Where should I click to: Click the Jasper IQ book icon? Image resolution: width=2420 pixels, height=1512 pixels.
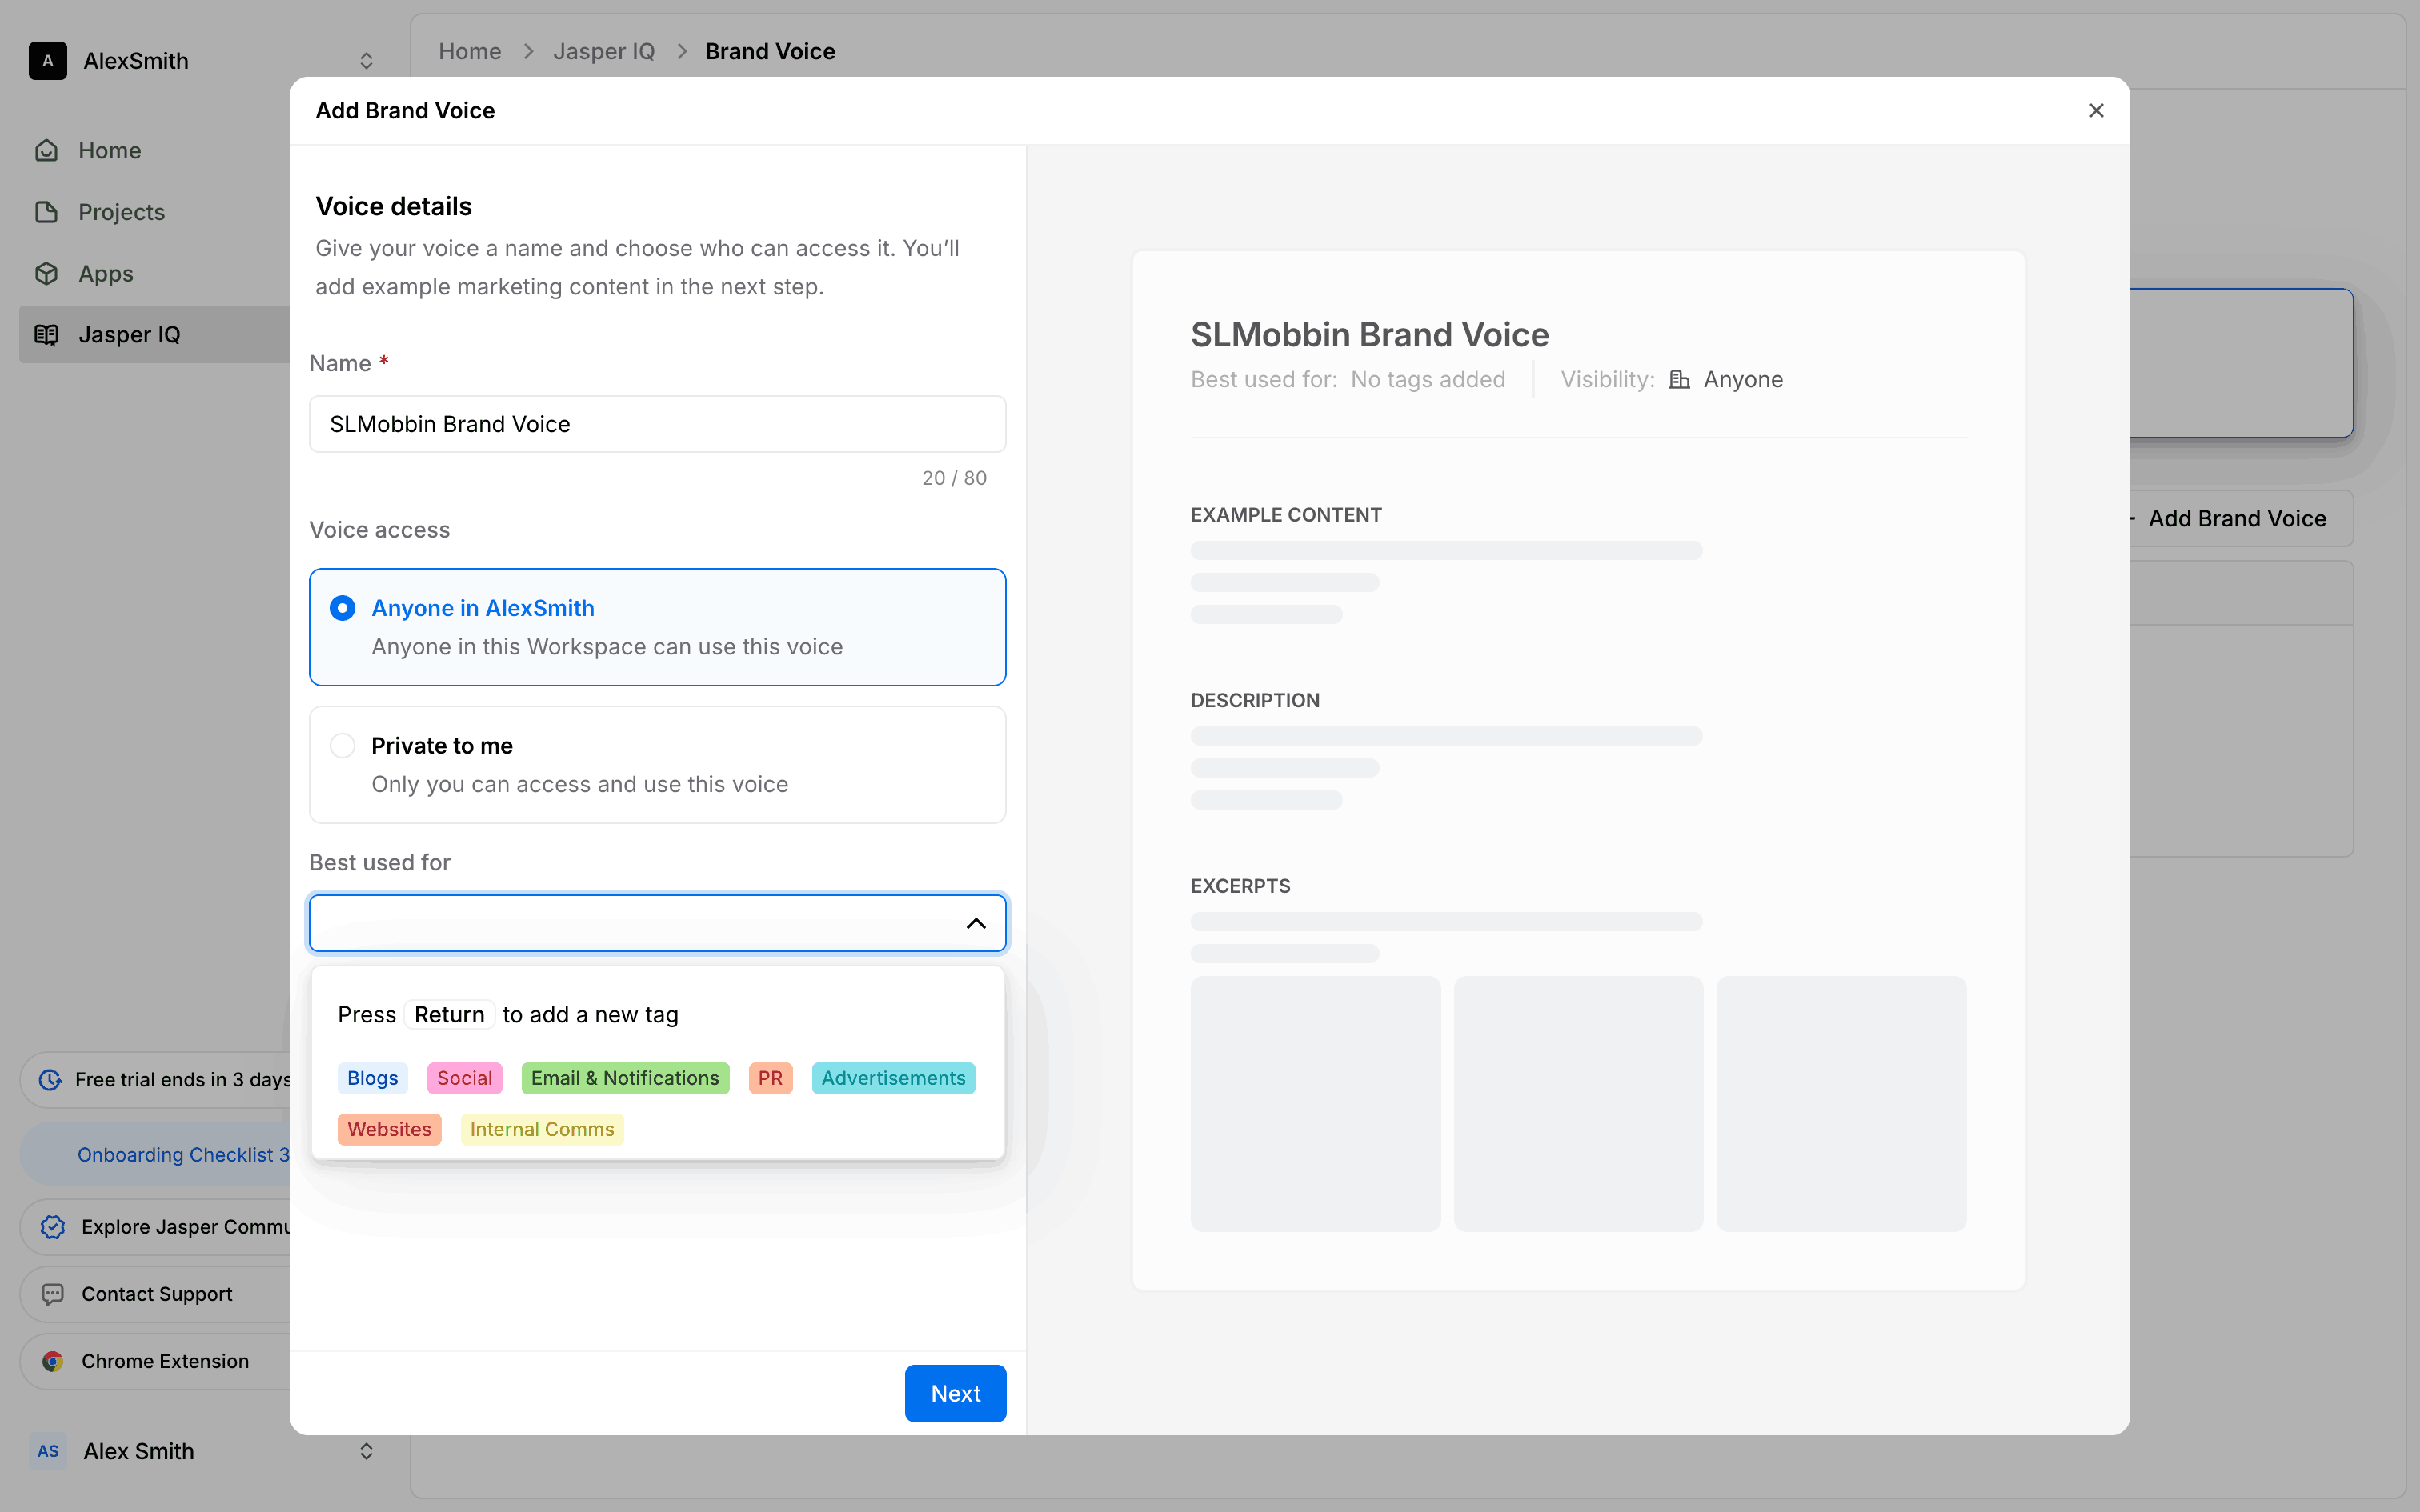(47, 335)
